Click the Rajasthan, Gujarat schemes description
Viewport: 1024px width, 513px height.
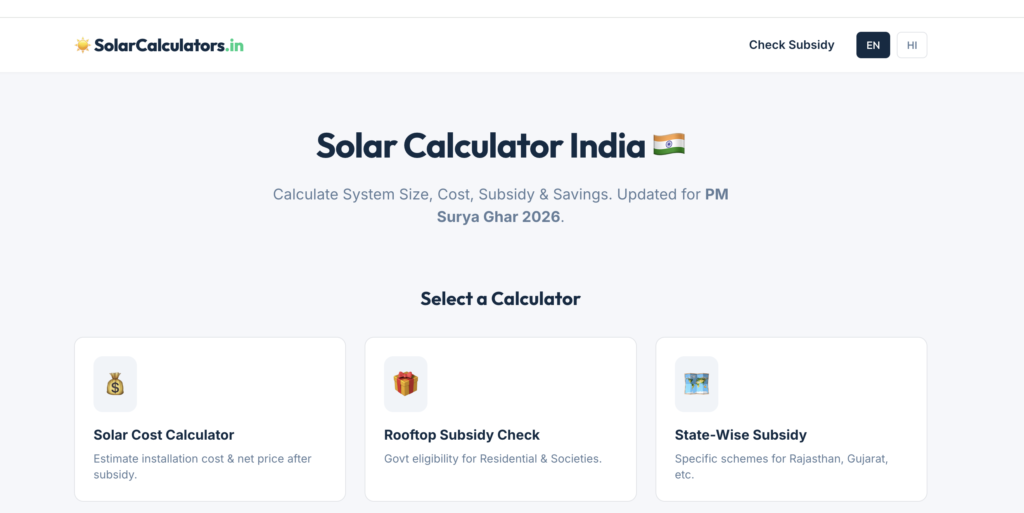coord(781,466)
